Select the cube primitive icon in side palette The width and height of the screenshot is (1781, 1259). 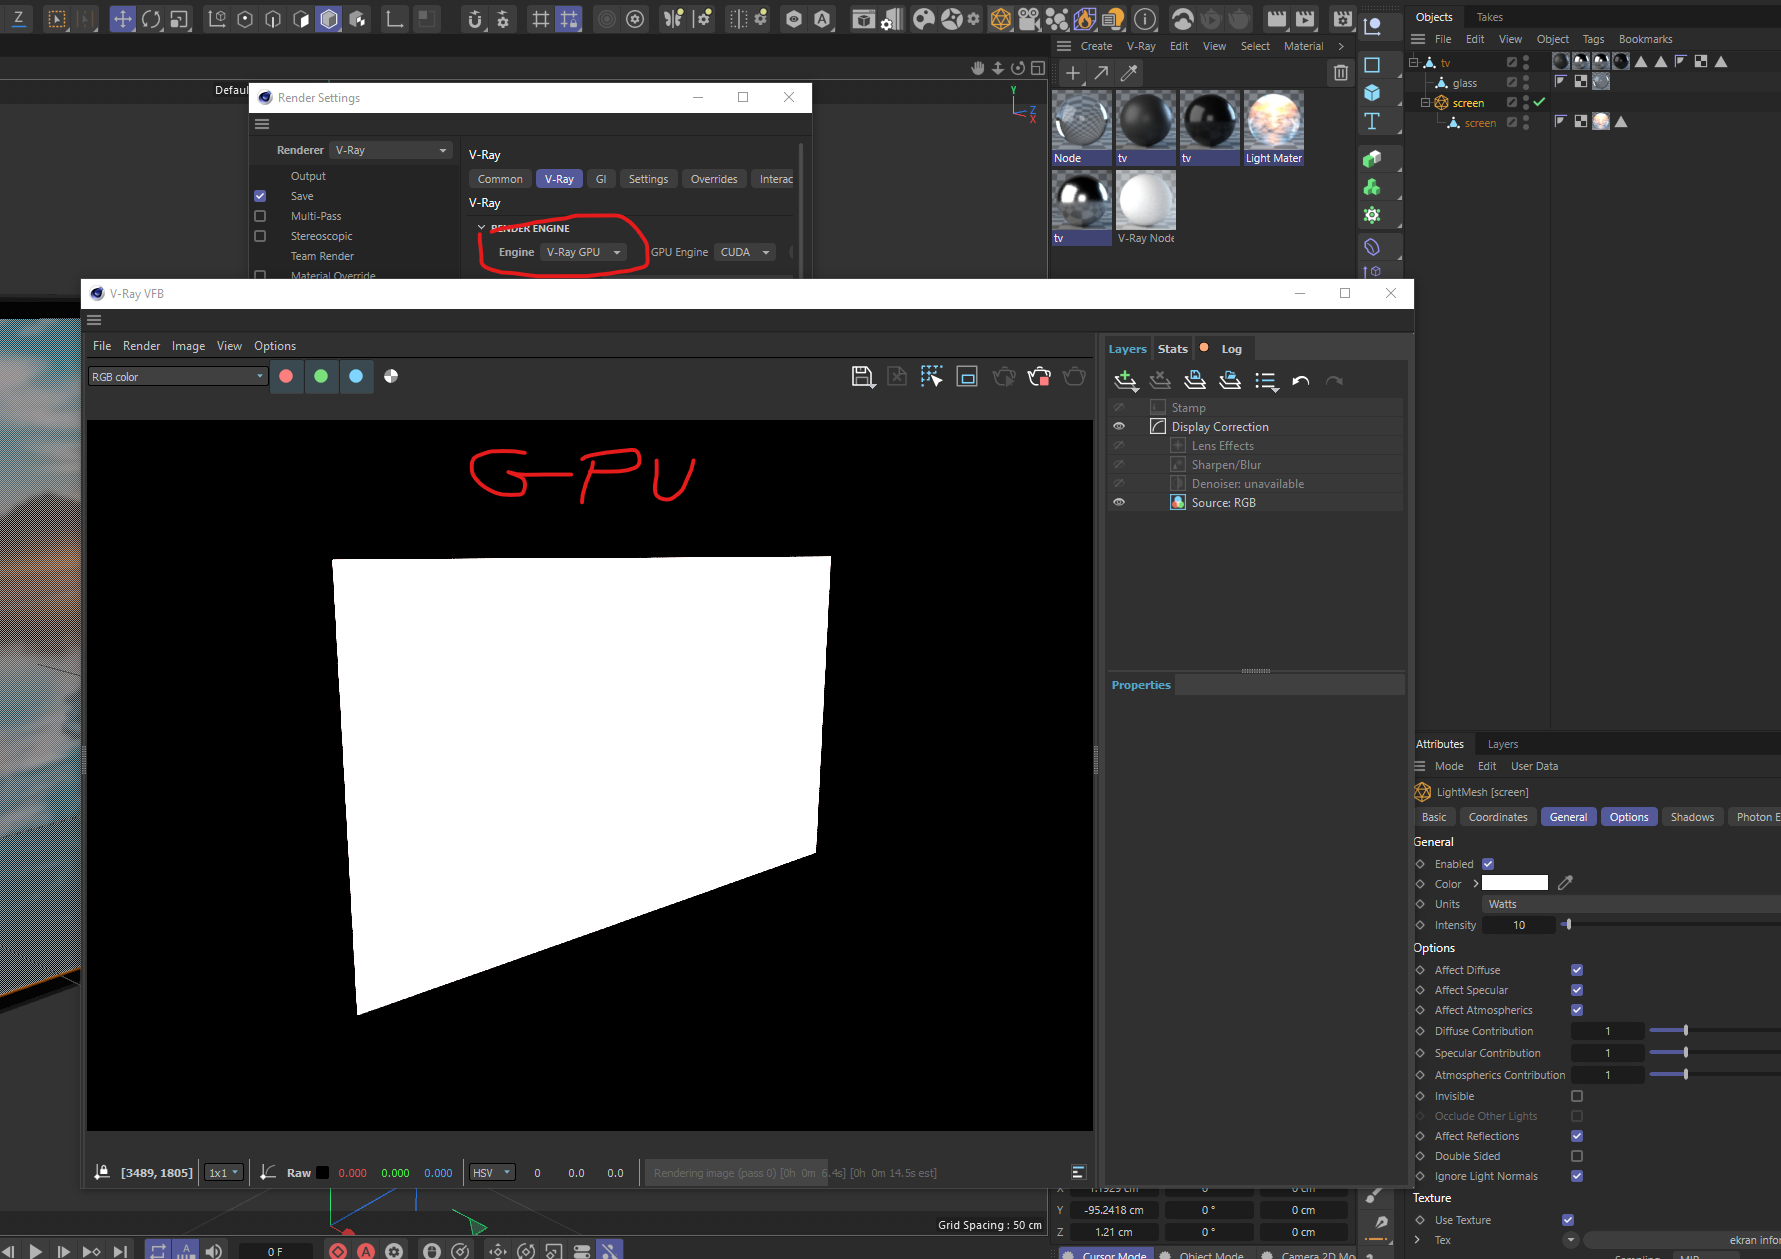tap(1372, 92)
